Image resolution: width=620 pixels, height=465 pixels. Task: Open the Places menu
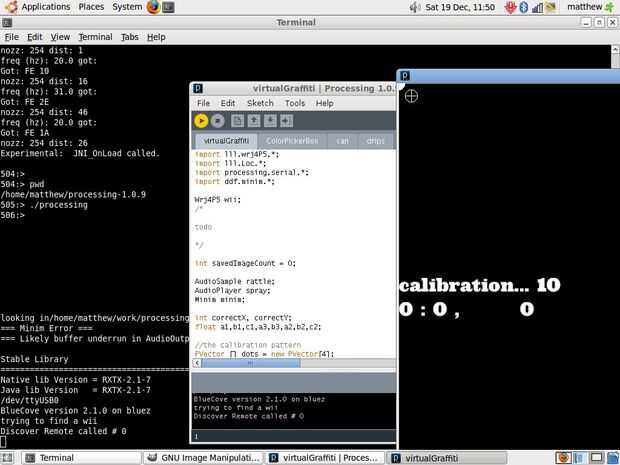[x=91, y=7]
